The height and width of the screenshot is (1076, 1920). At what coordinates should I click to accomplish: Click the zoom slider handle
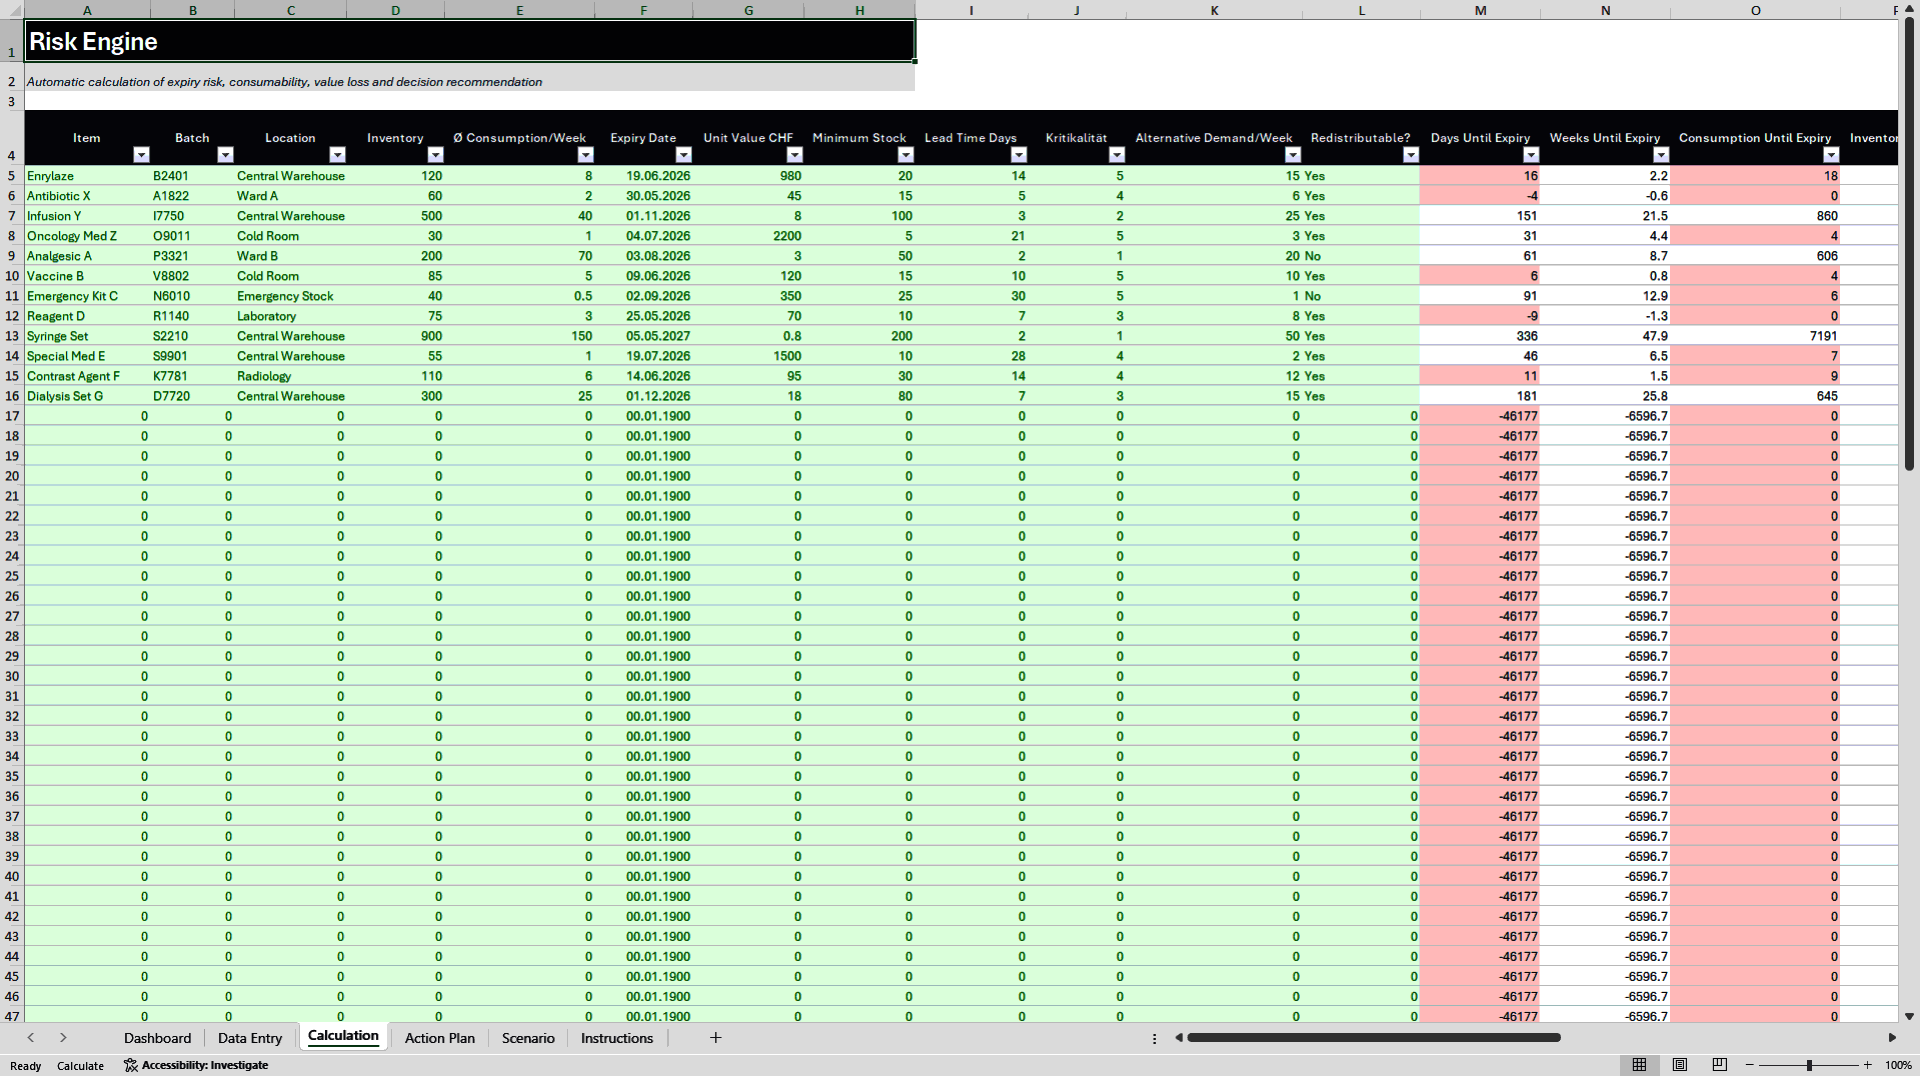tap(1808, 1065)
